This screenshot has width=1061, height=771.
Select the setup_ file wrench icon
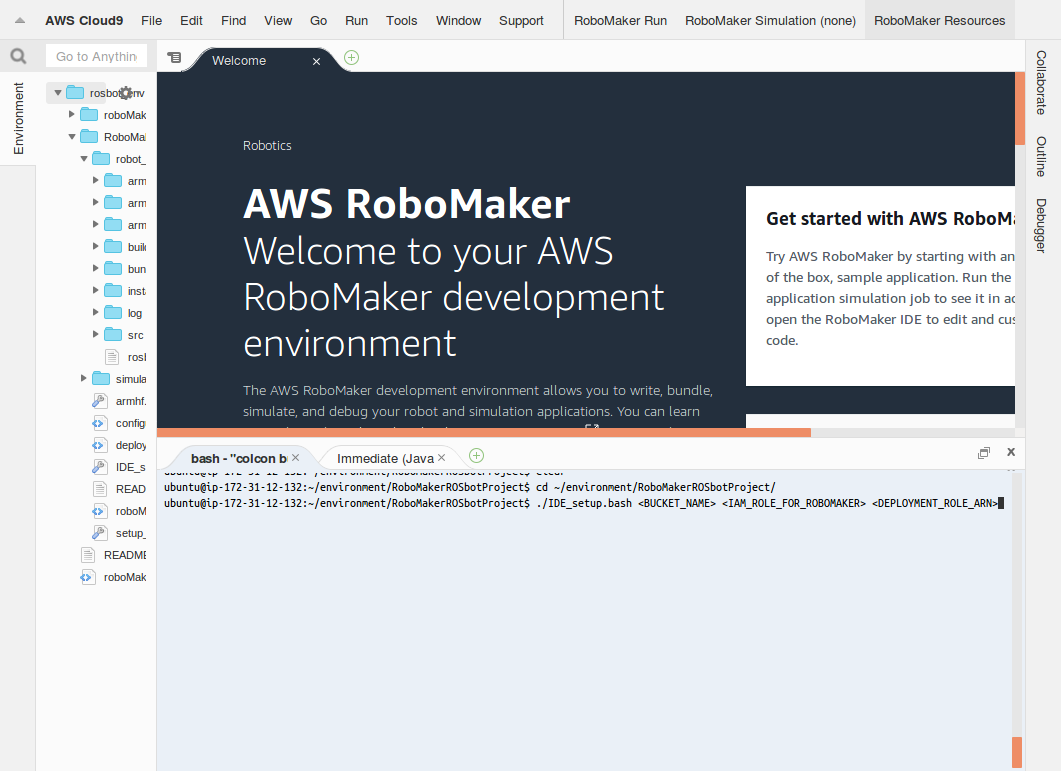[x=99, y=533]
